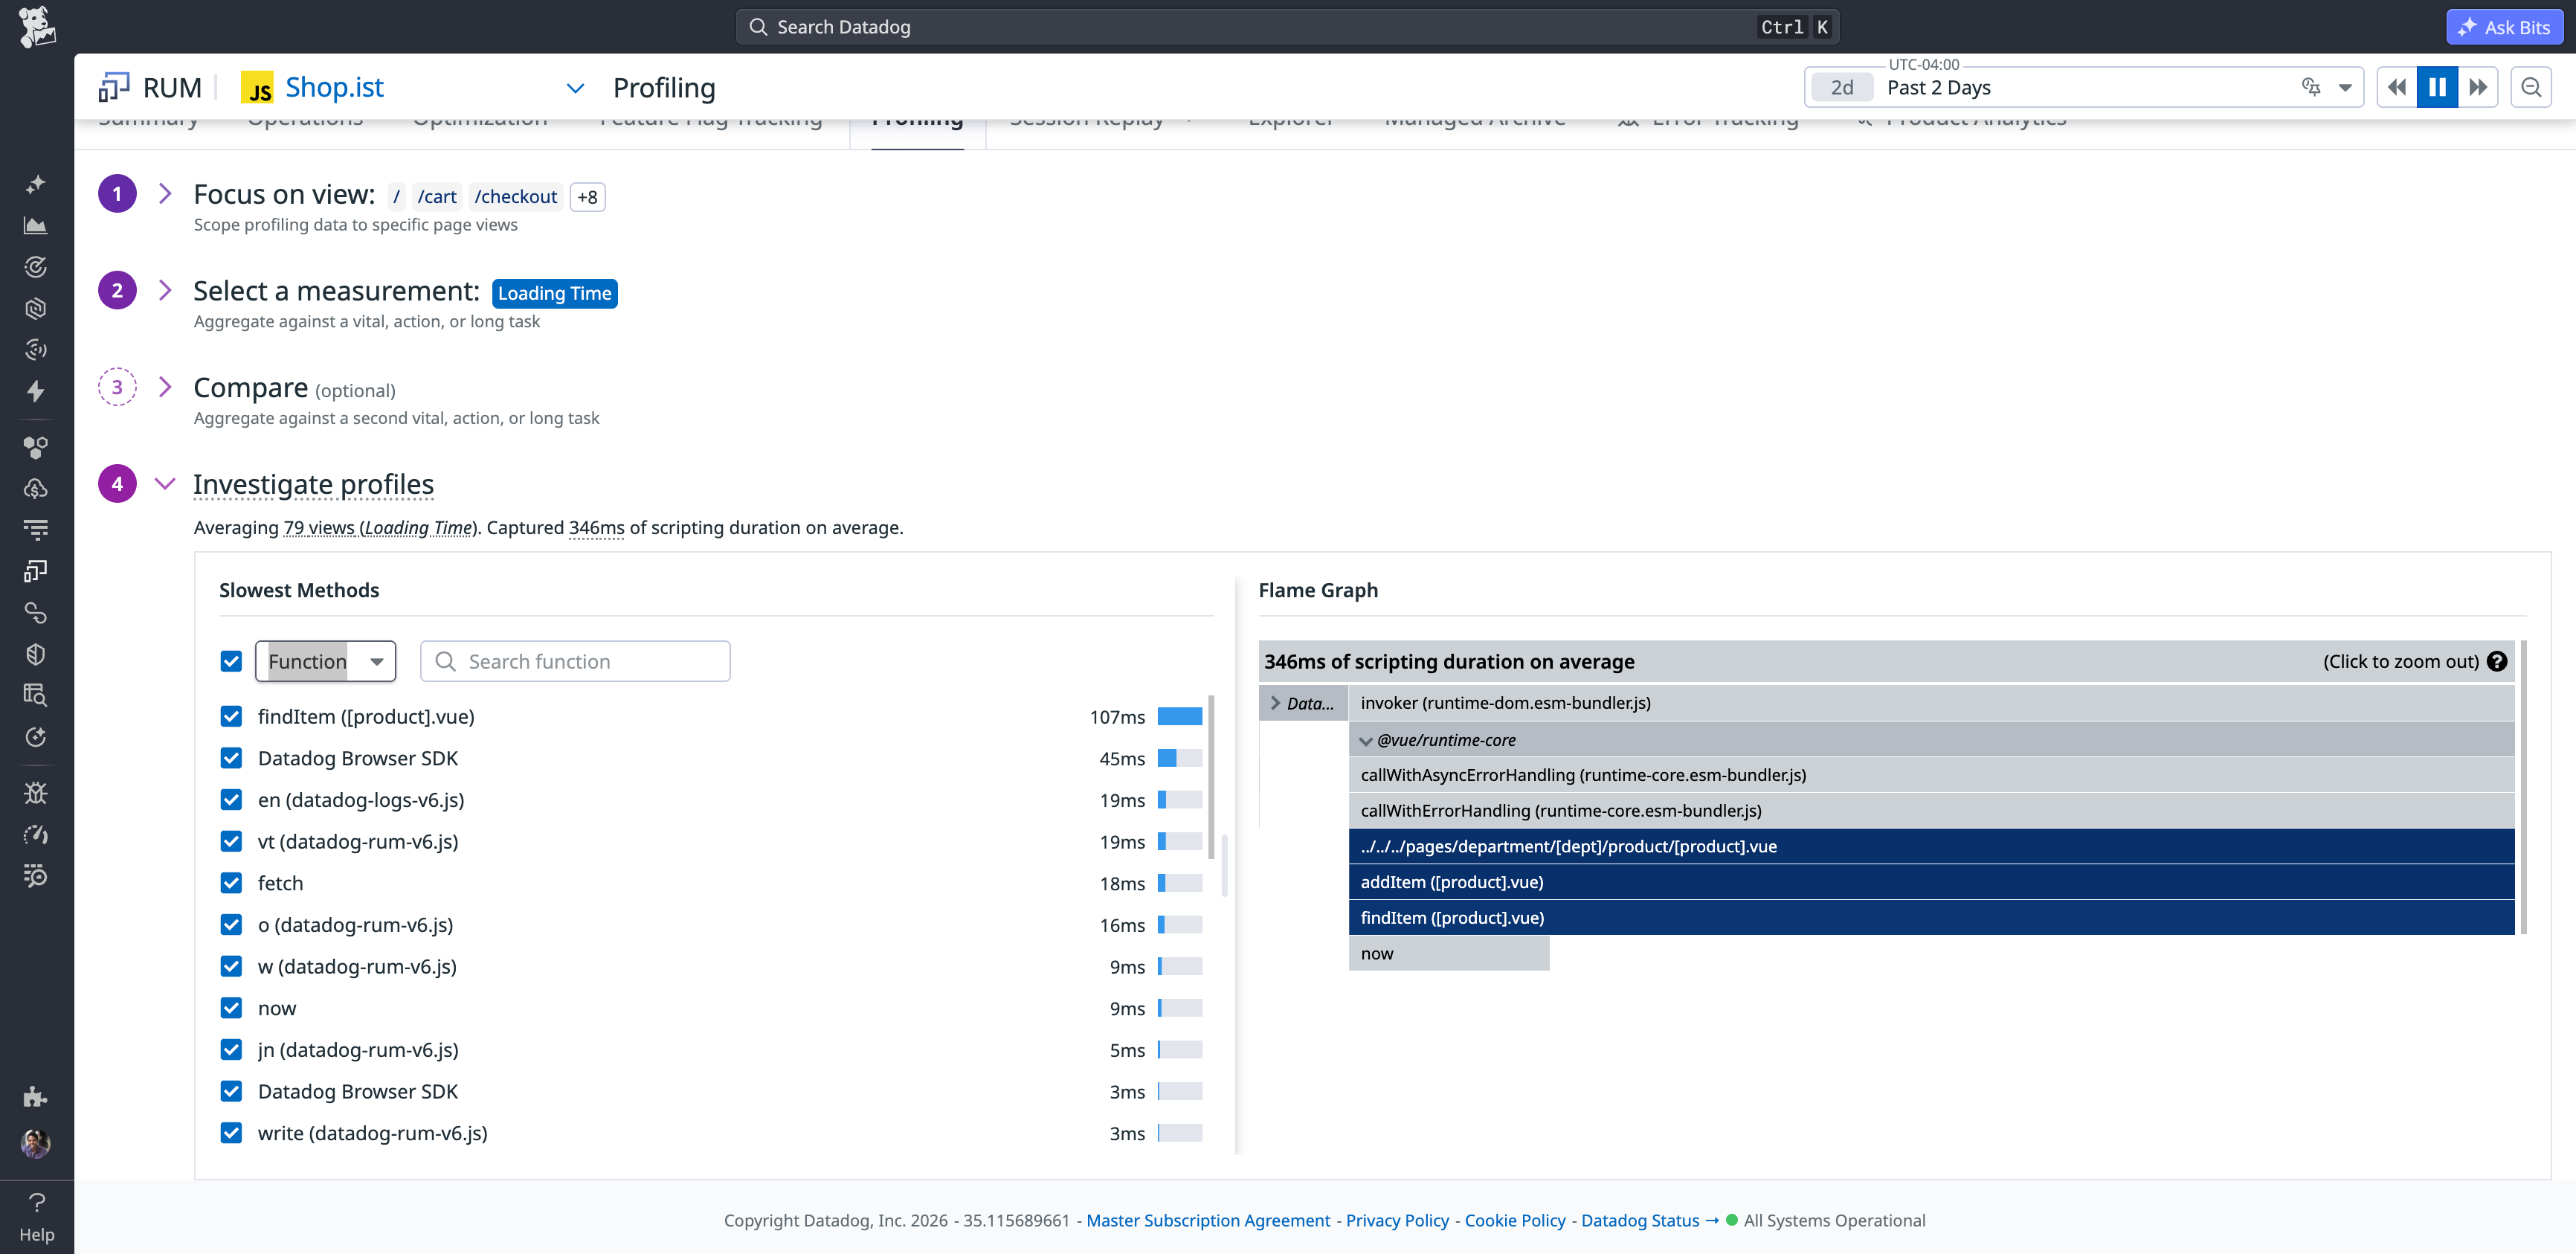Toggle the select-all functions checkbox

231,661
